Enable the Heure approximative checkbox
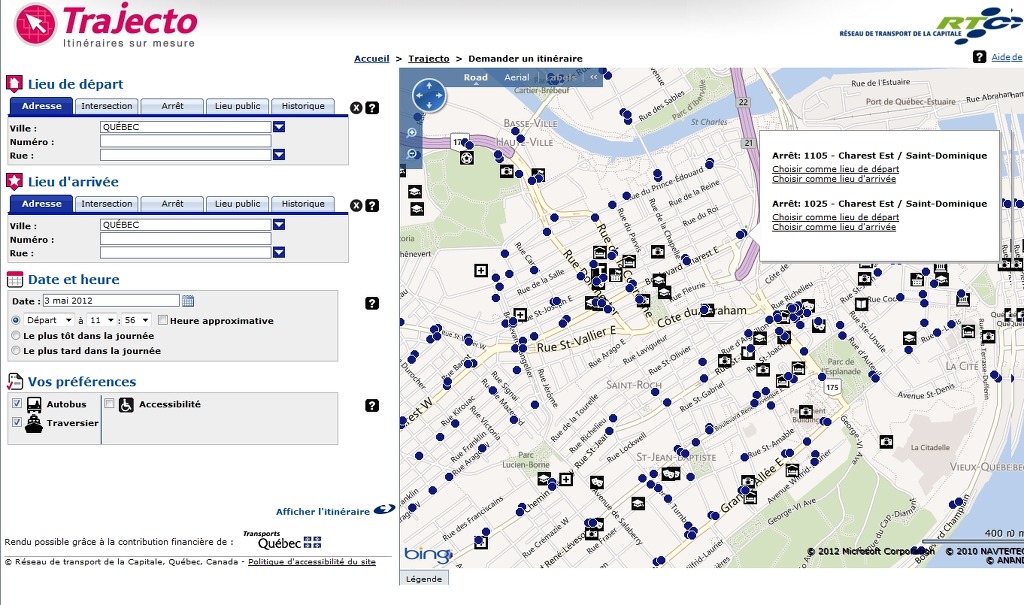The width and height of the screenshot is (1024, 605). point(163,321)
